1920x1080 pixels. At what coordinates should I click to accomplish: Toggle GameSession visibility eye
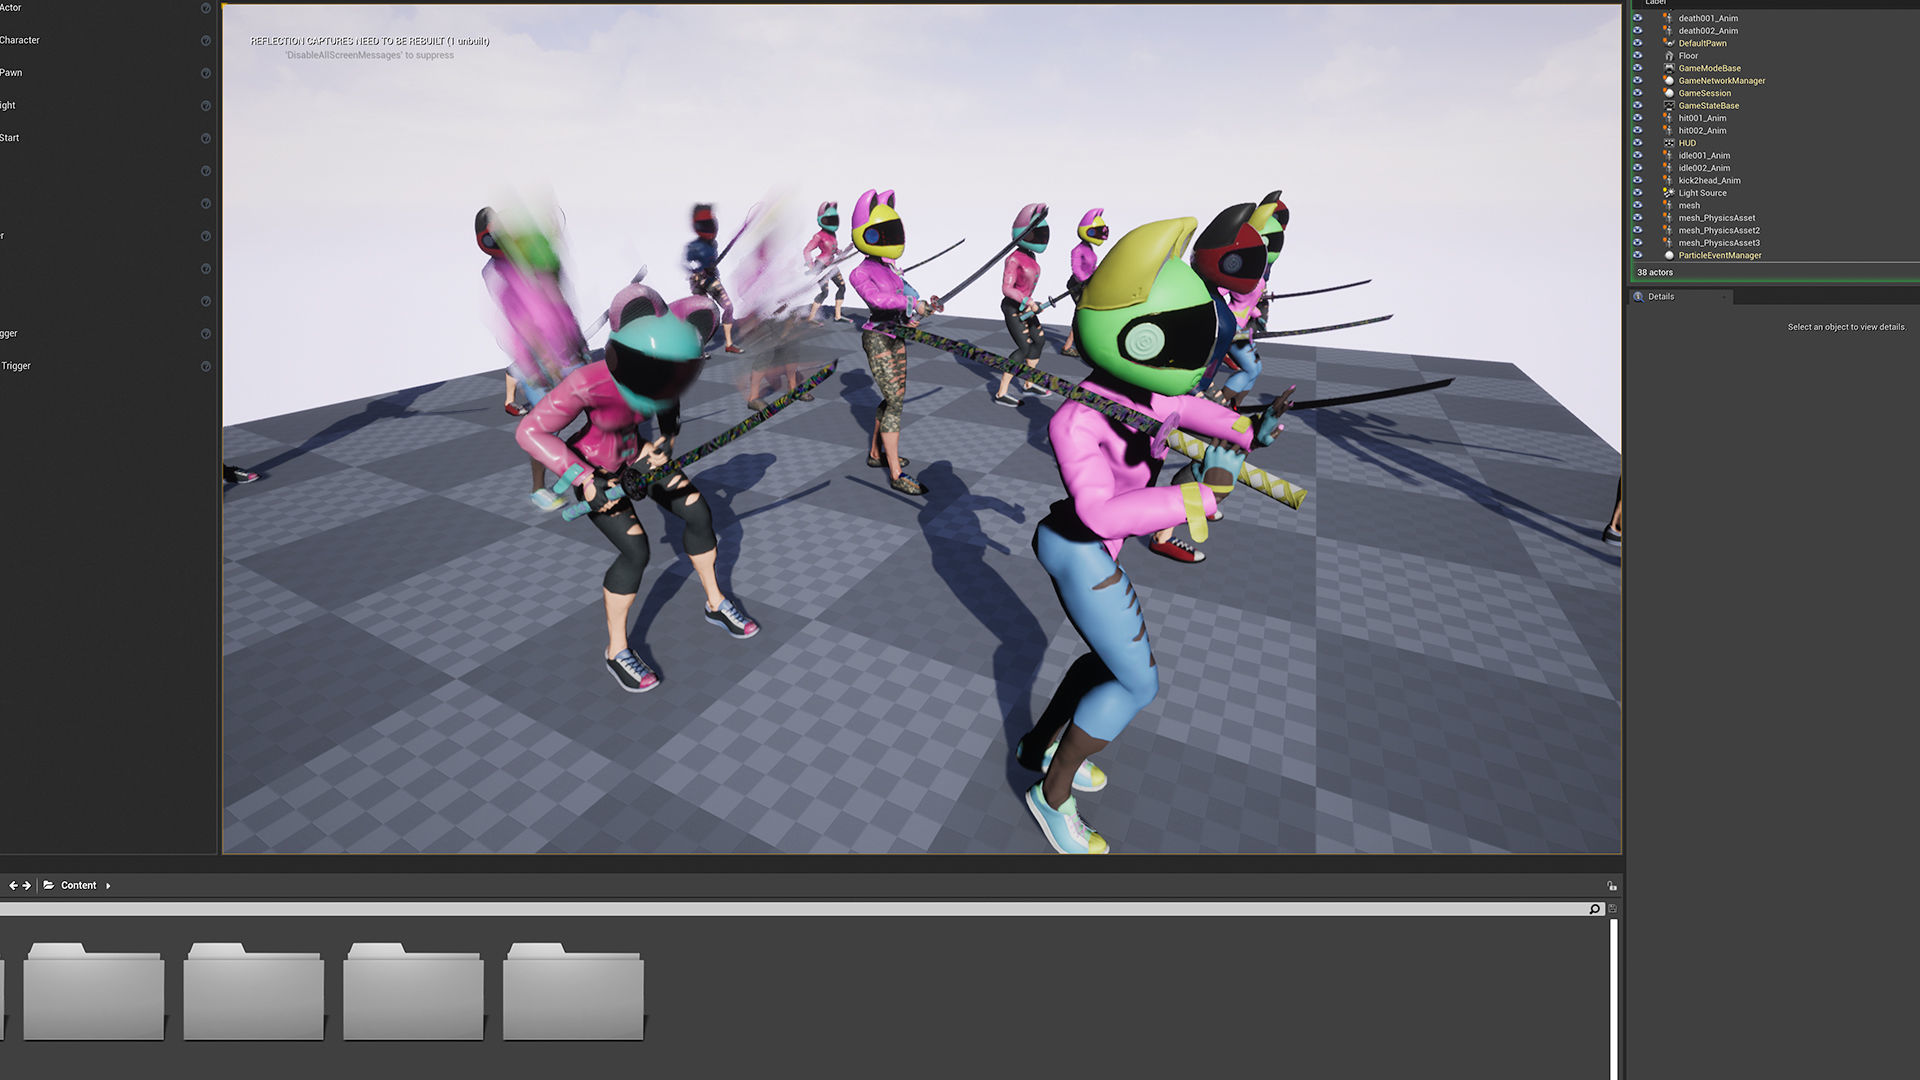(1637, 93)
